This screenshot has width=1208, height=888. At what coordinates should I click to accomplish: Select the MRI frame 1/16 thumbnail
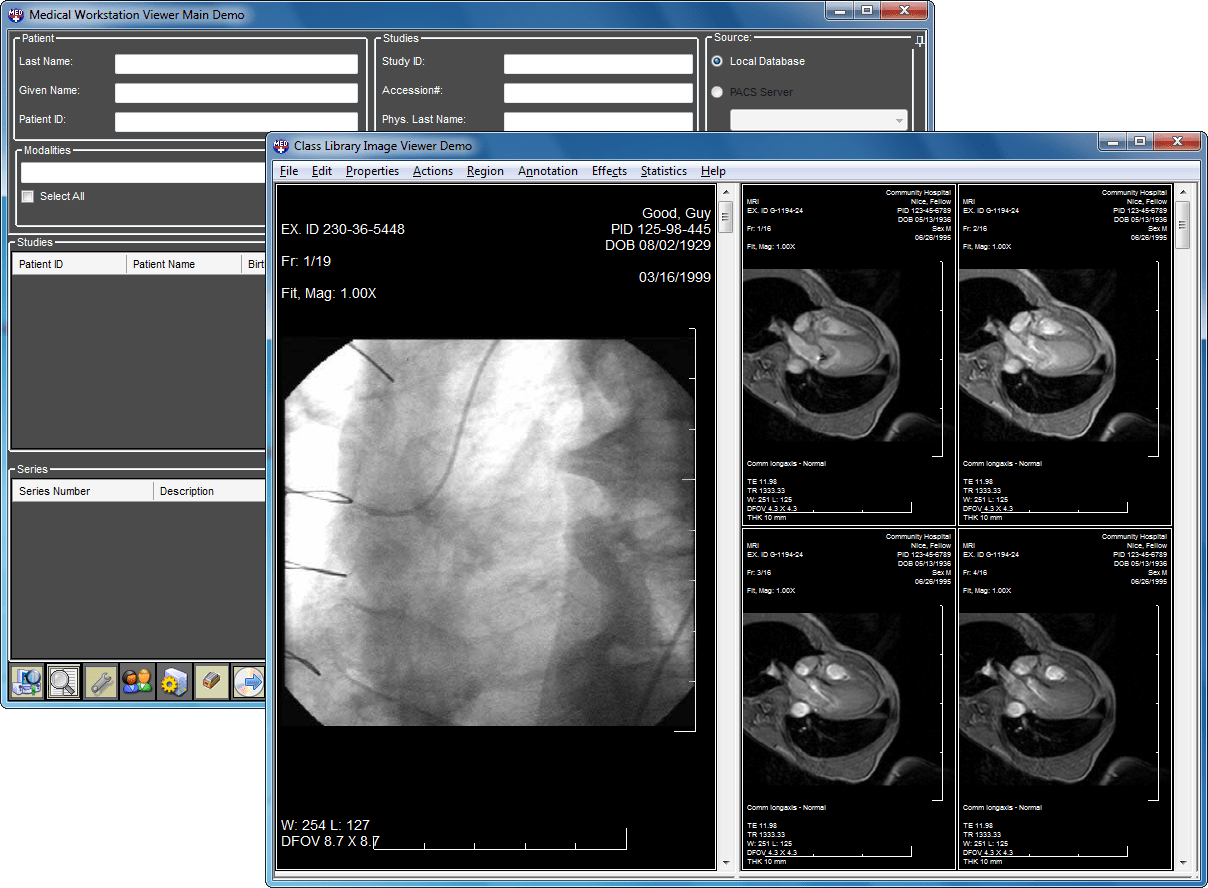(x=848, y=354)
